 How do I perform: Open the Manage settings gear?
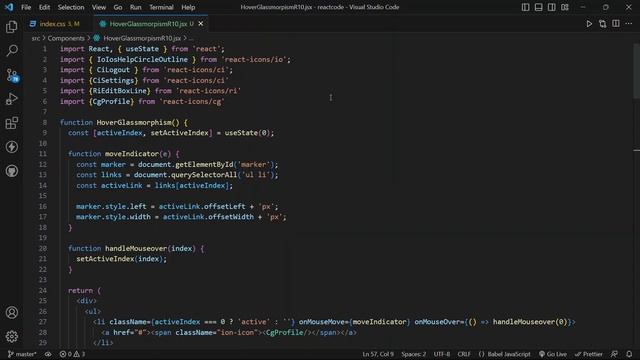(11, 336)
